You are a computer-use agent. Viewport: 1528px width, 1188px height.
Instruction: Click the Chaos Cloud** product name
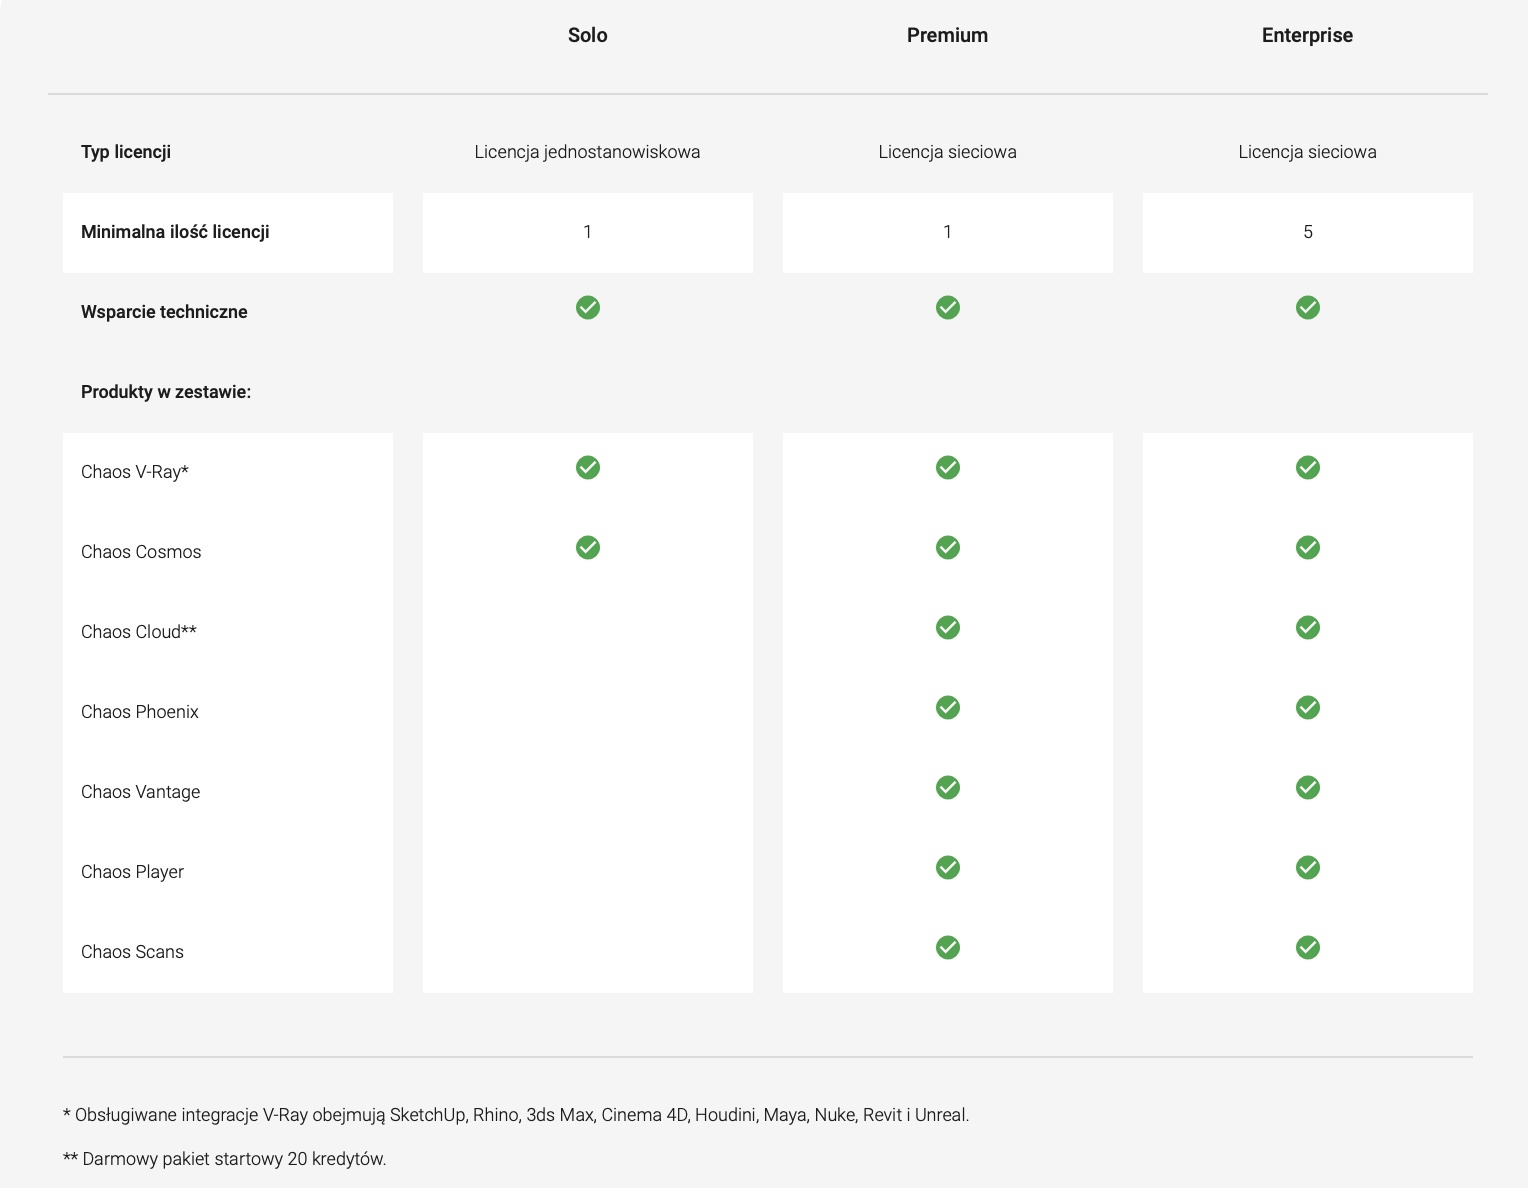coord(139,632)
